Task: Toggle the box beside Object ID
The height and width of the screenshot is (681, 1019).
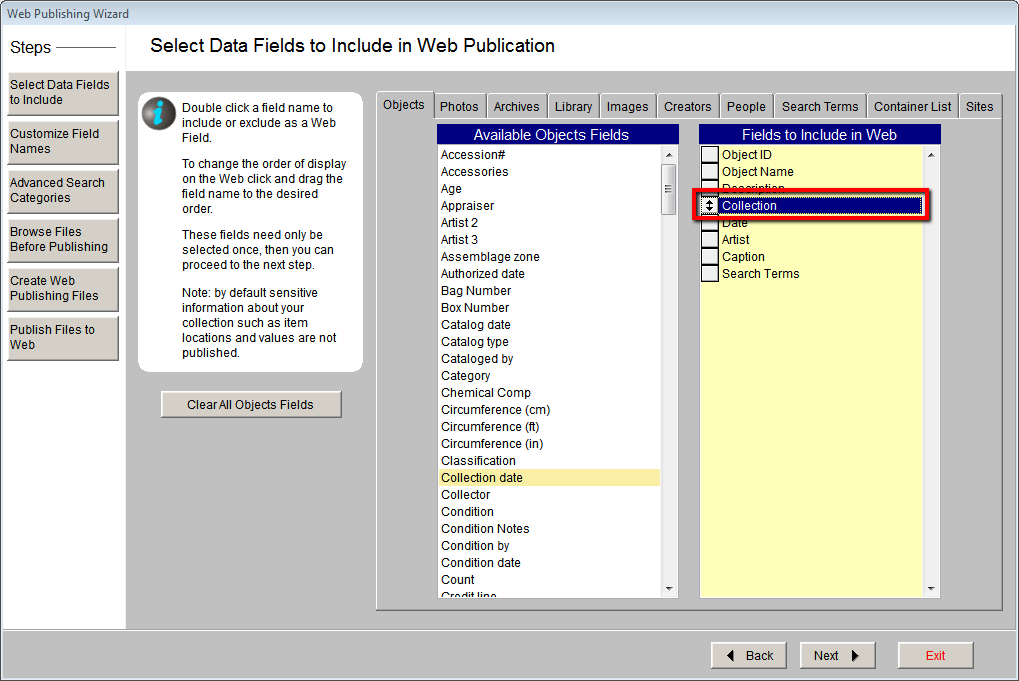Action: tap(710, 155)
